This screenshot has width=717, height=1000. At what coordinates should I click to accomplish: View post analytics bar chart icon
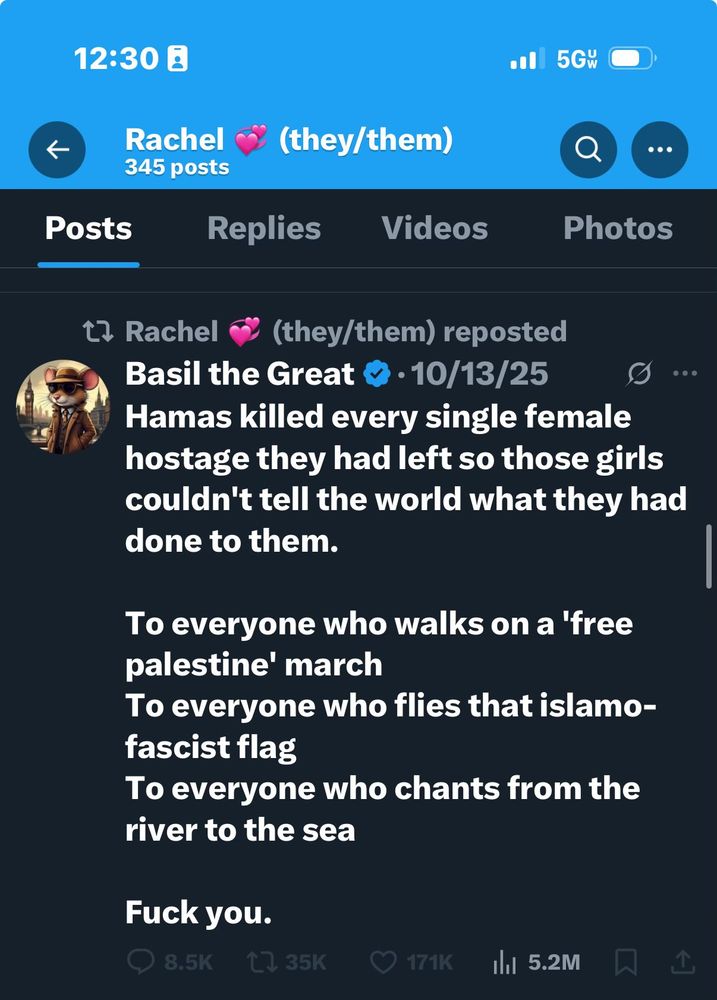click(x=504, y=962)
